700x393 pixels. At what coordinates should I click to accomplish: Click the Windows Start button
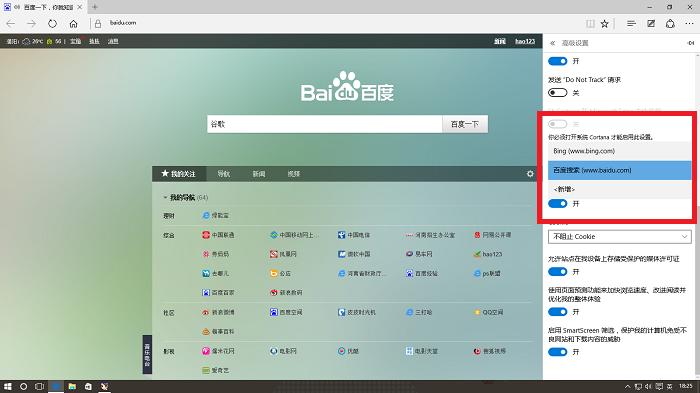coord(8,386)
